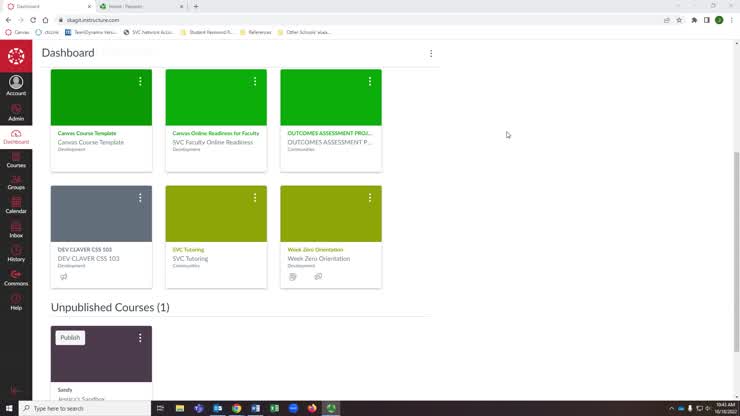Open Help in the sidebar
Screen dimensions: 740x416
16,302
